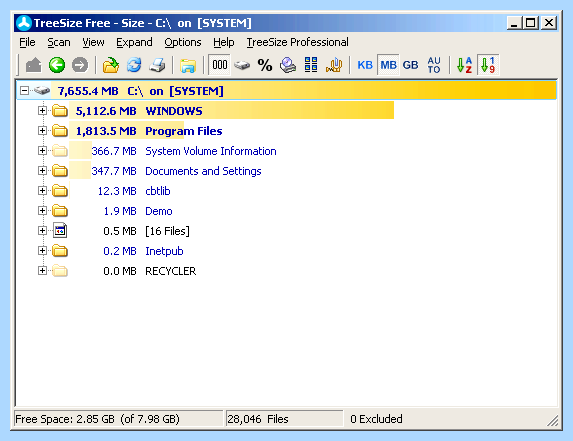Click System Volume Information folder icon
This screenshot has width=573, height=441.
60,151
